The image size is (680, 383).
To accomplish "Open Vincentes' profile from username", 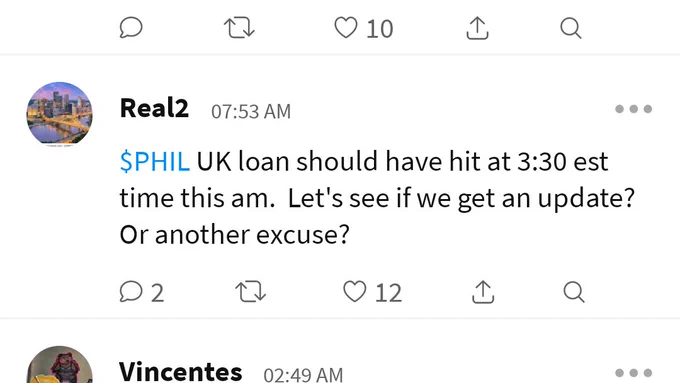I will coord(180,372).
